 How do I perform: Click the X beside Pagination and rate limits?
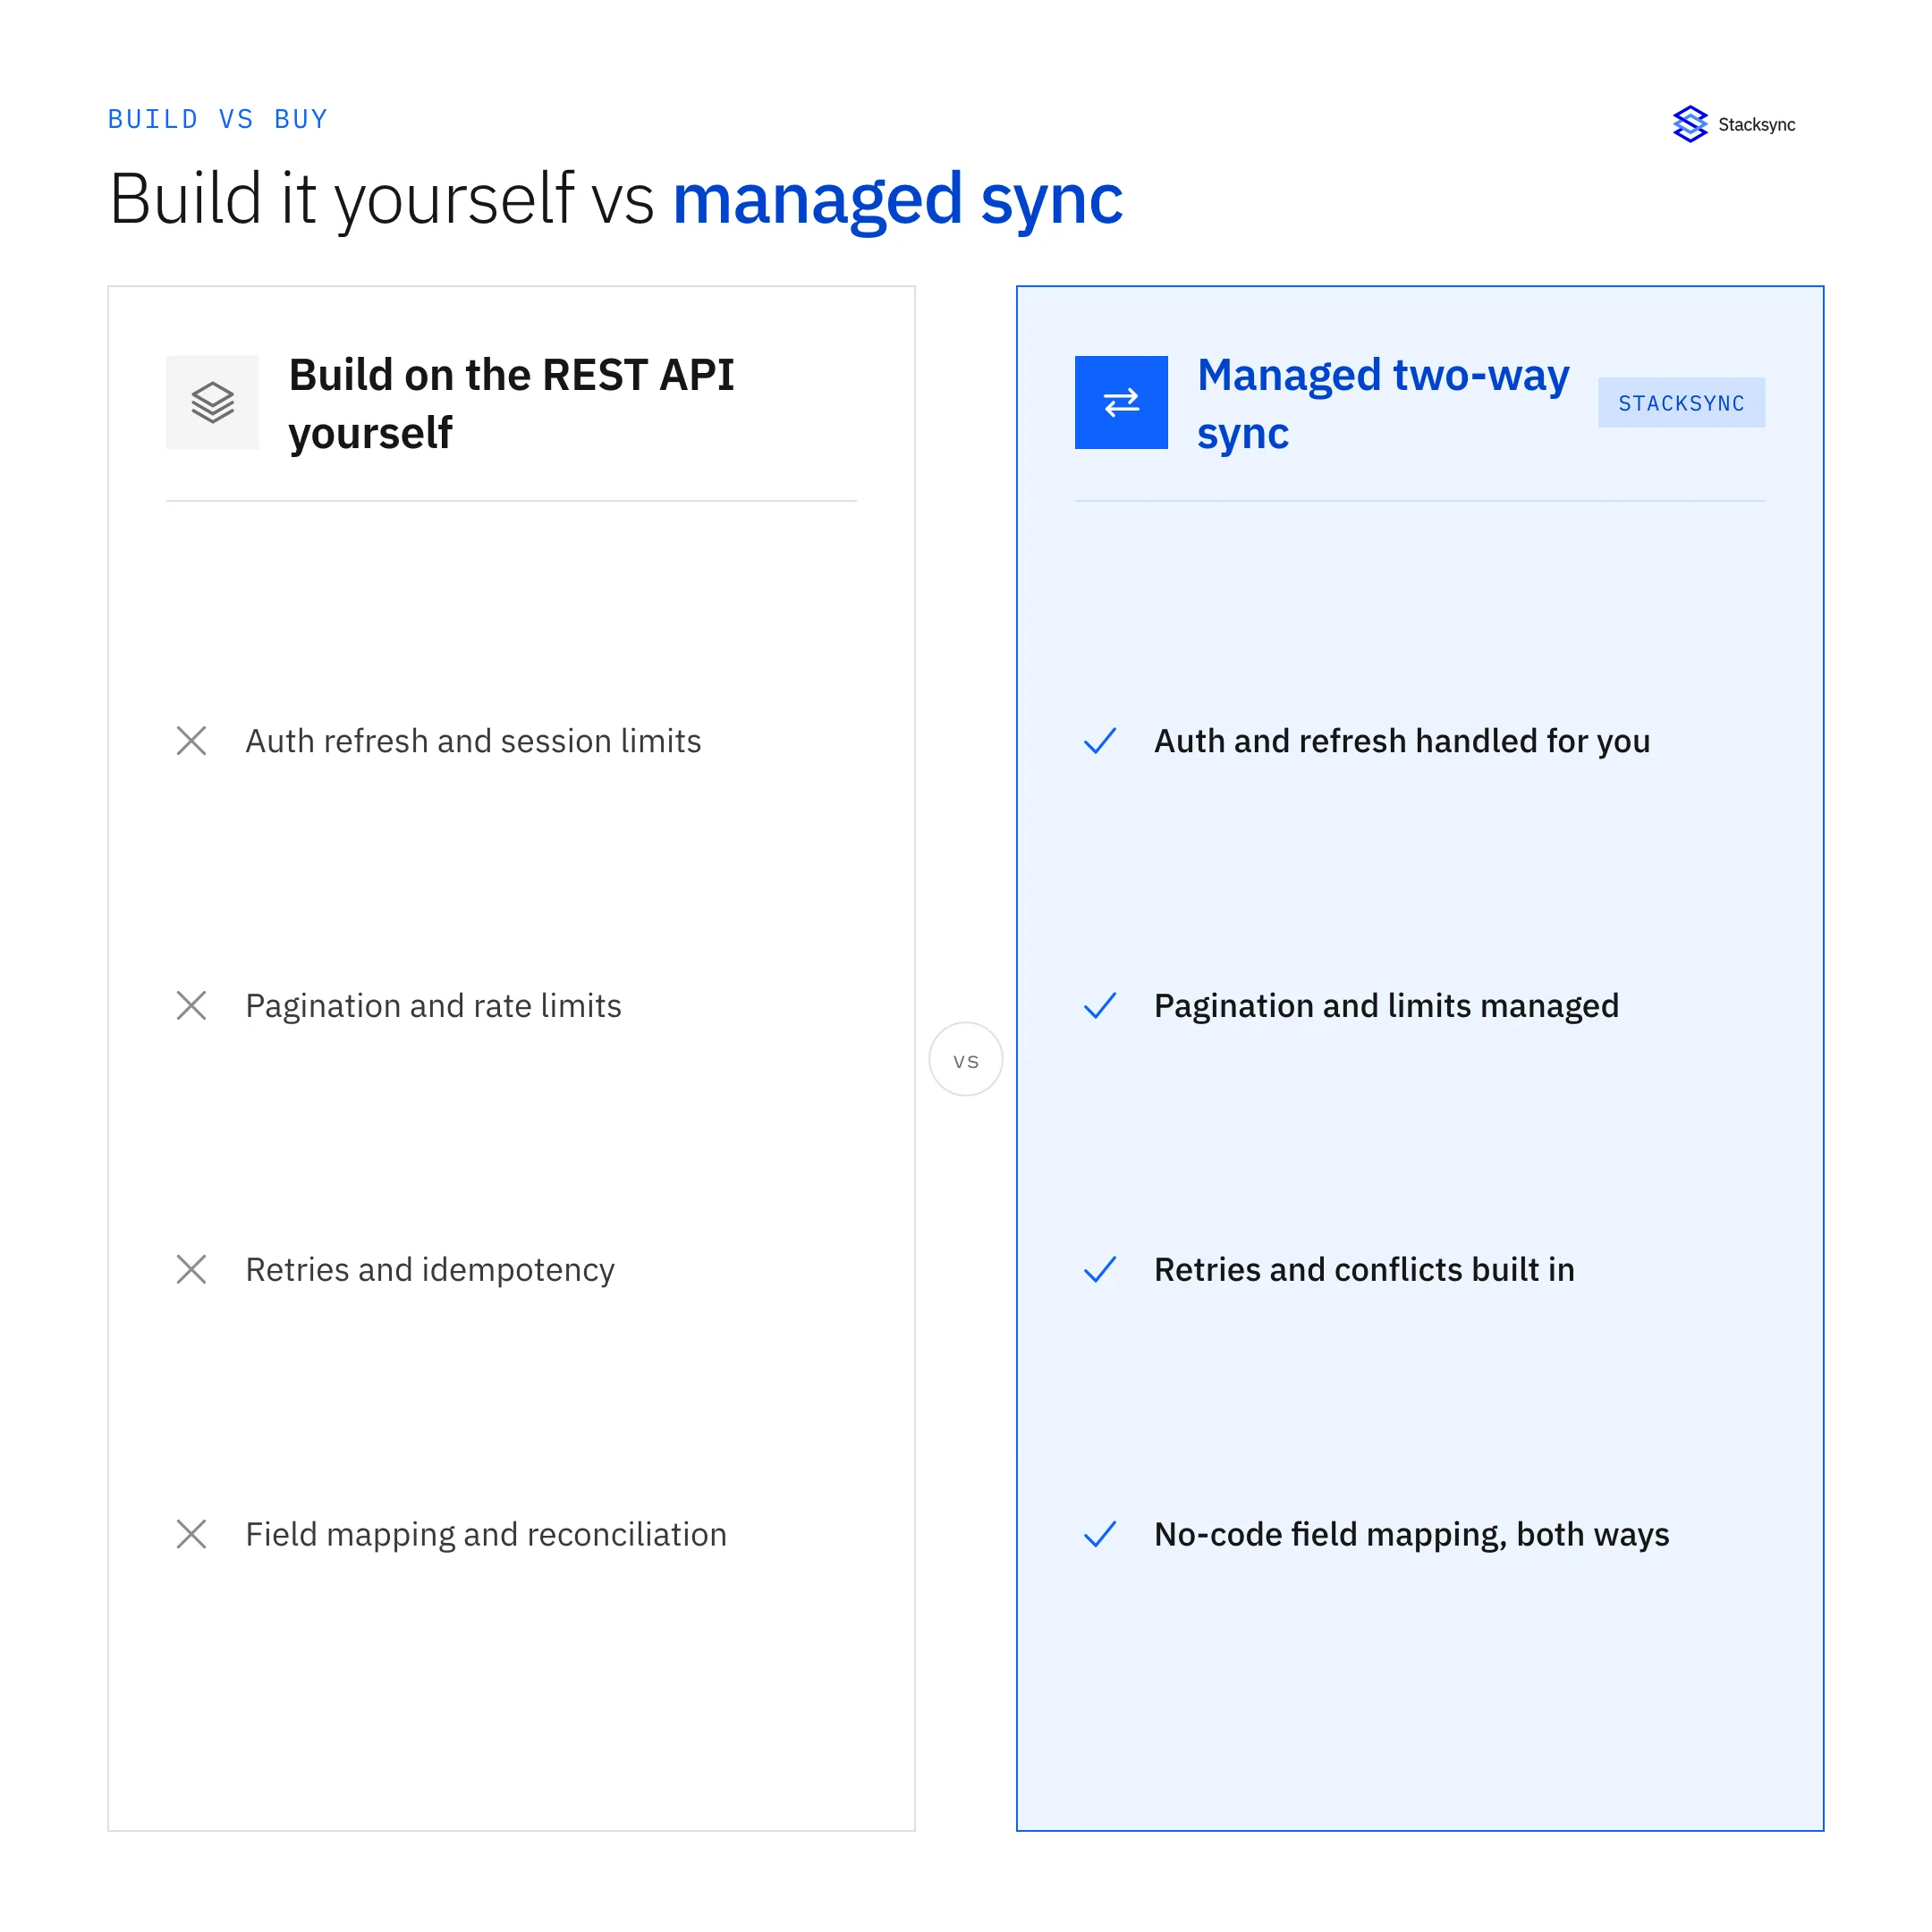[x=191, y=1005]
